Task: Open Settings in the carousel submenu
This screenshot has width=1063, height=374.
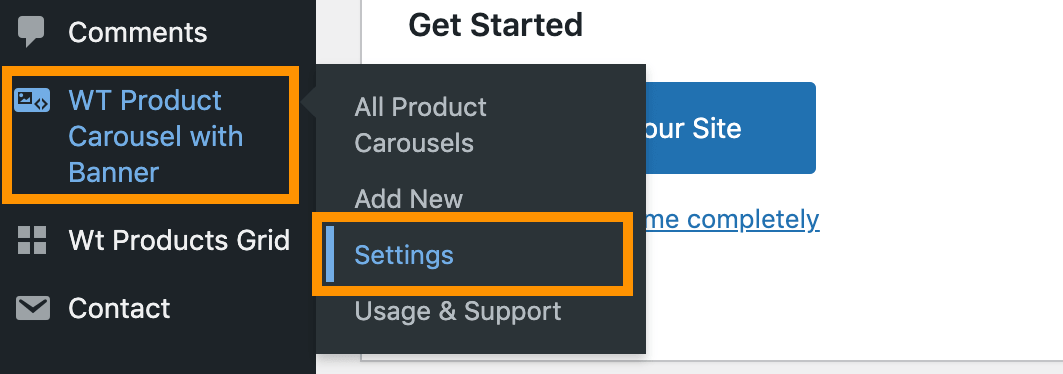Action: click(x=404, y=255)
